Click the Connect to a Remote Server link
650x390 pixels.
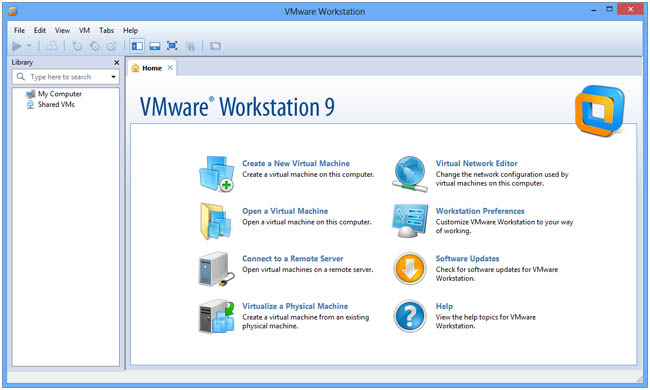pos(293,259)
